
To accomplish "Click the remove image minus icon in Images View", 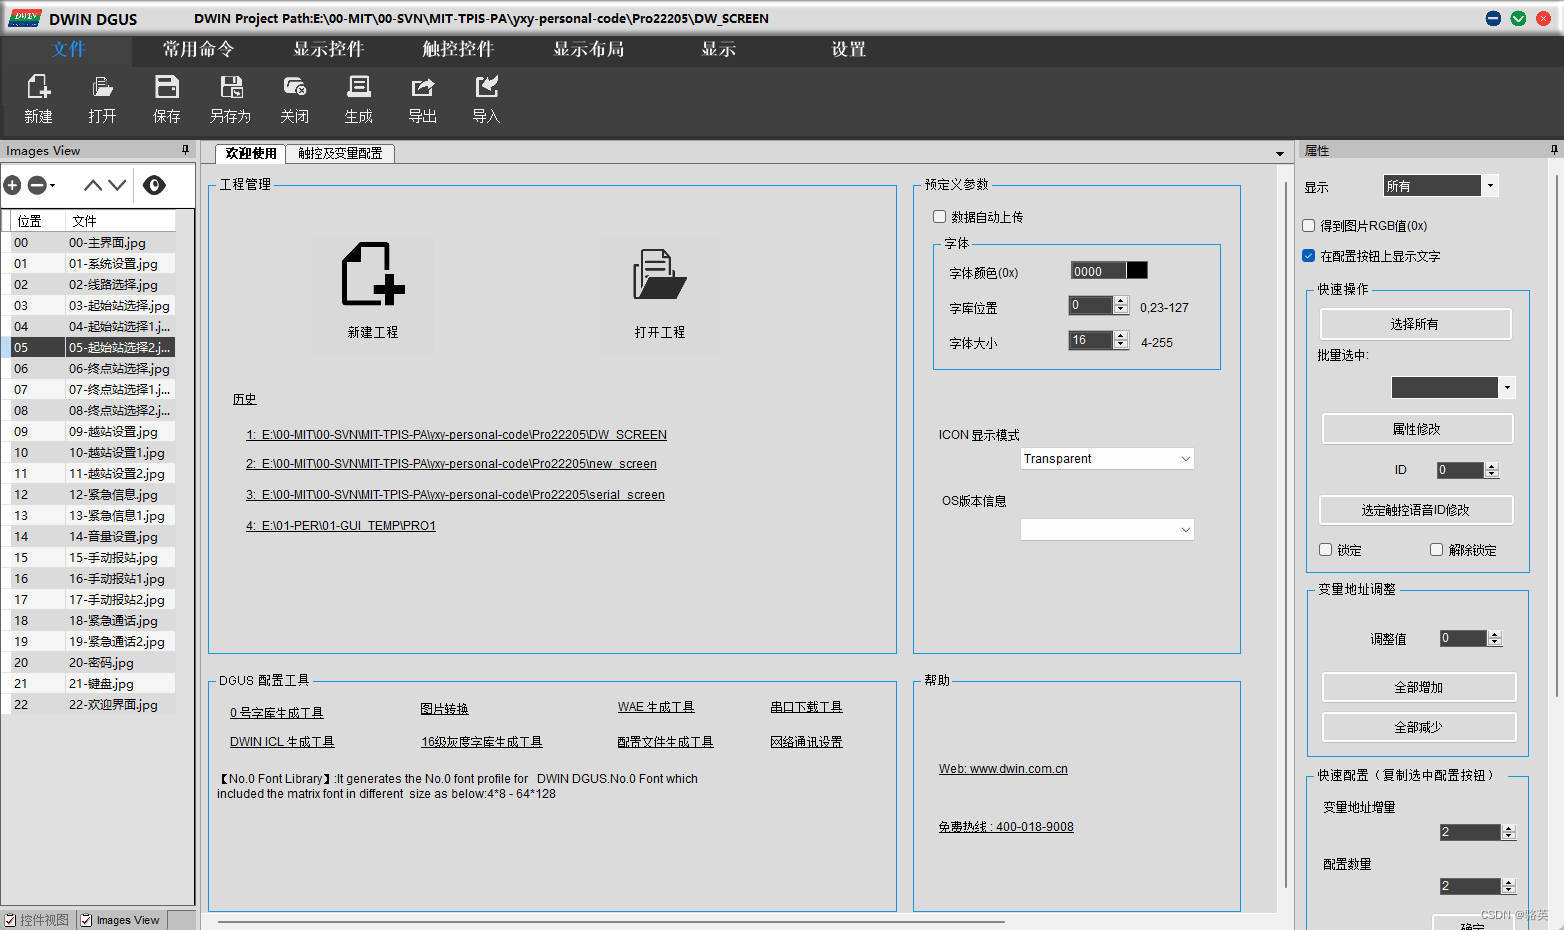I will click(37, 185).
